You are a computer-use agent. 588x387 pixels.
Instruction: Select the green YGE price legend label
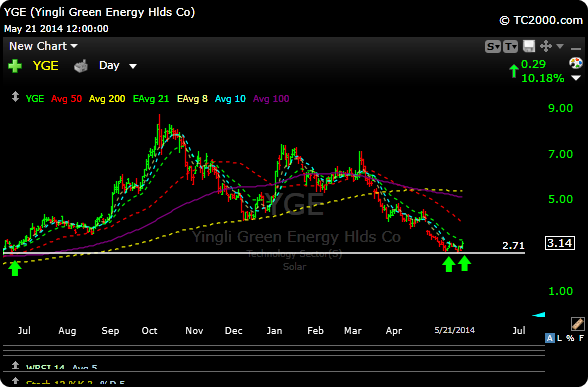pyautogui.click(x=35, y=99)
